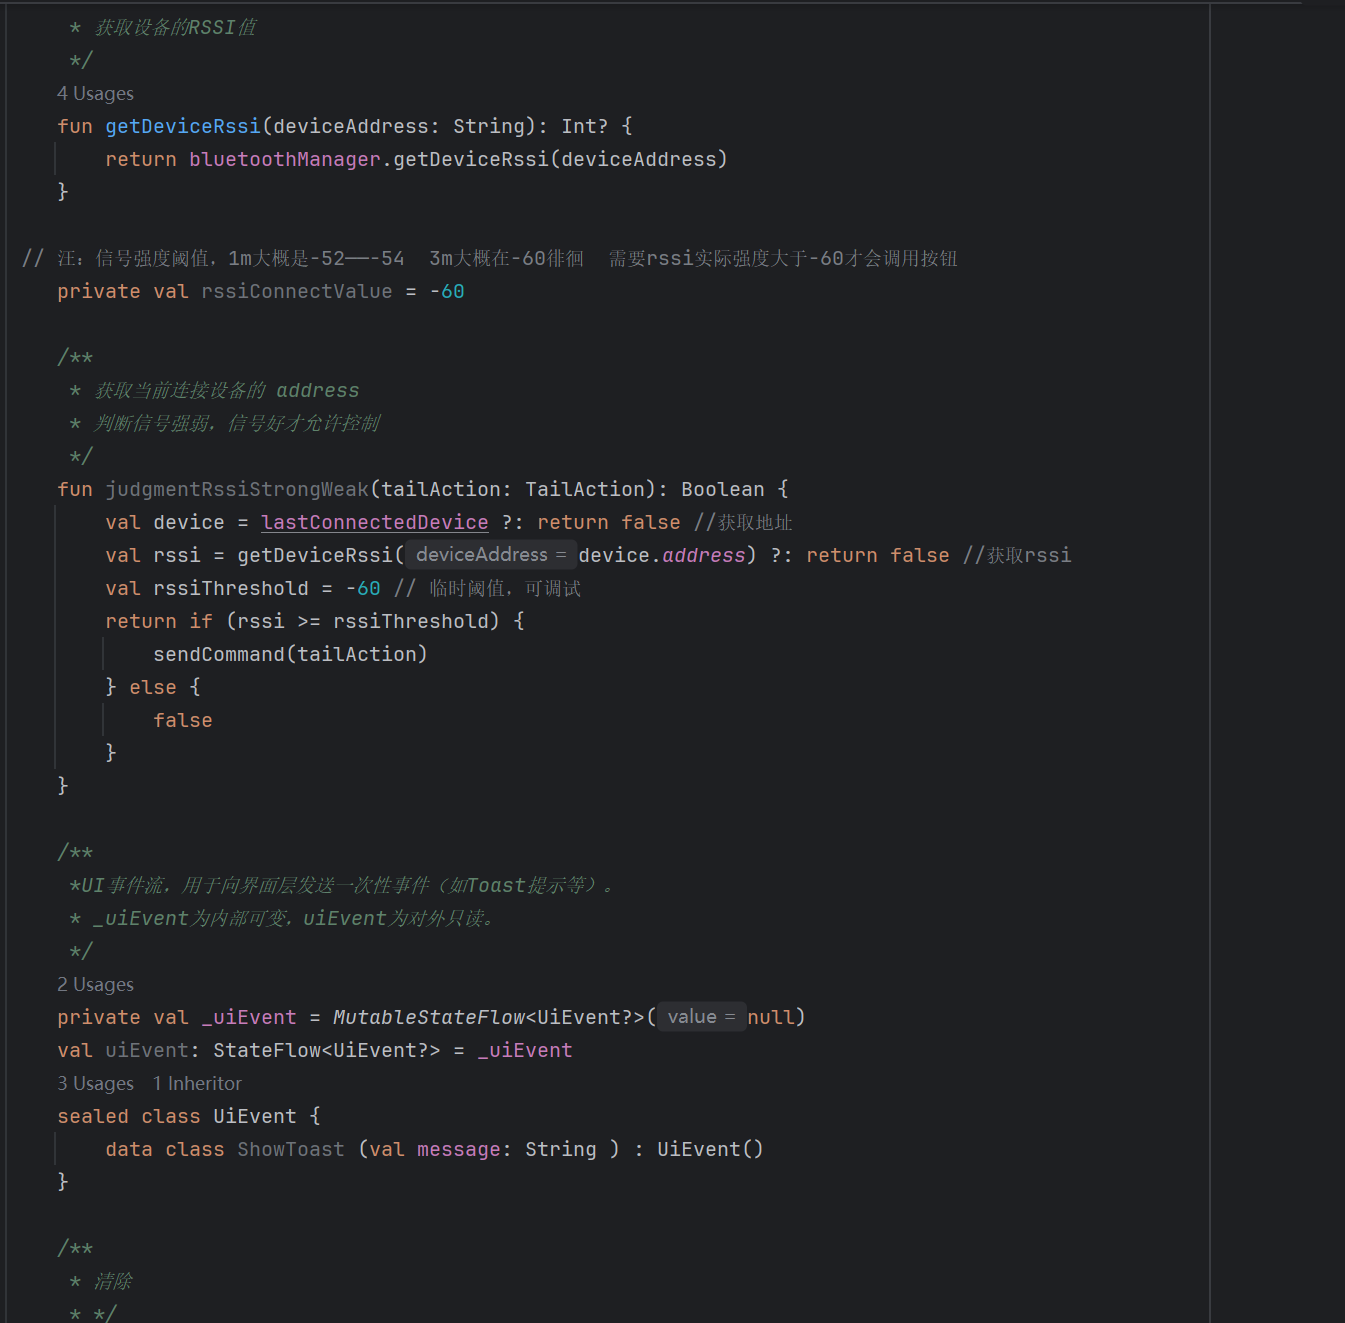Click judgmentRssiStrongWeak function name
Viewport: 1345px width, 1323px height.
237,489
